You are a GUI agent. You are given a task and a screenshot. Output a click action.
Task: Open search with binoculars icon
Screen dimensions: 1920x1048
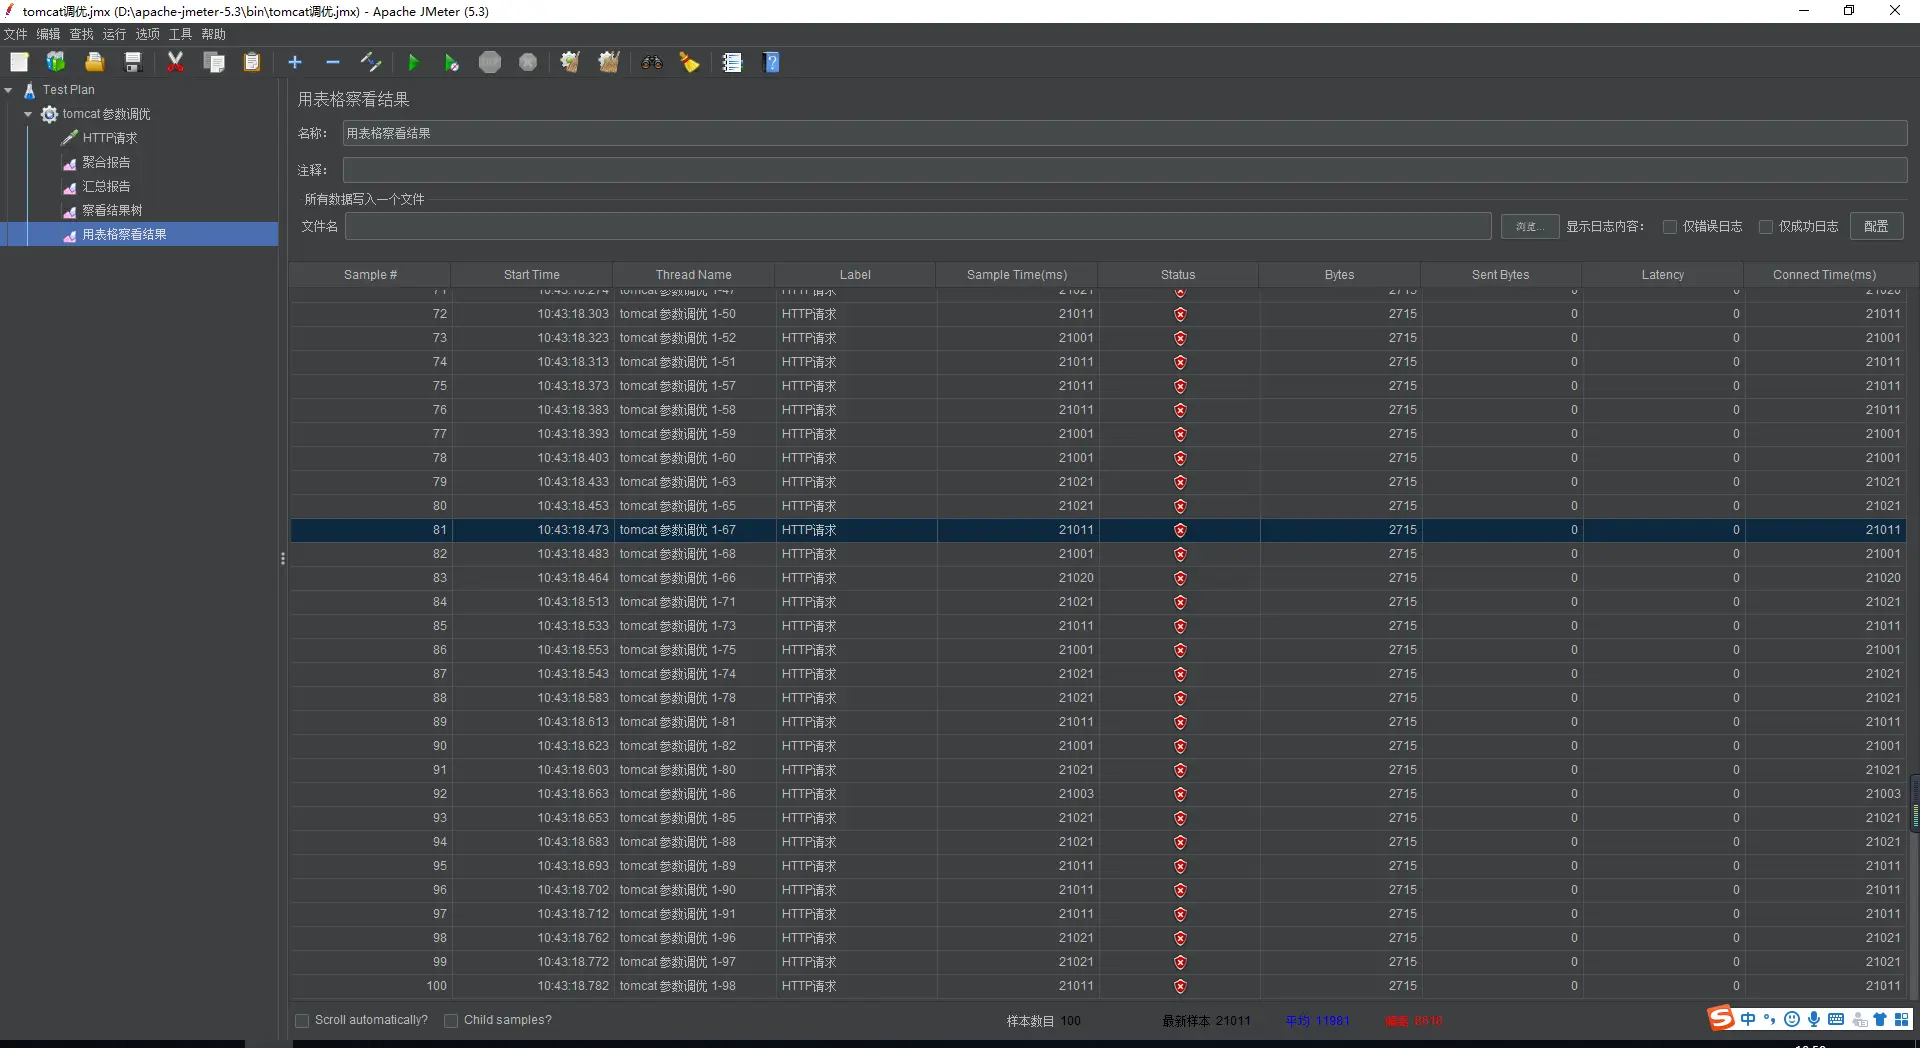(652, 62)
